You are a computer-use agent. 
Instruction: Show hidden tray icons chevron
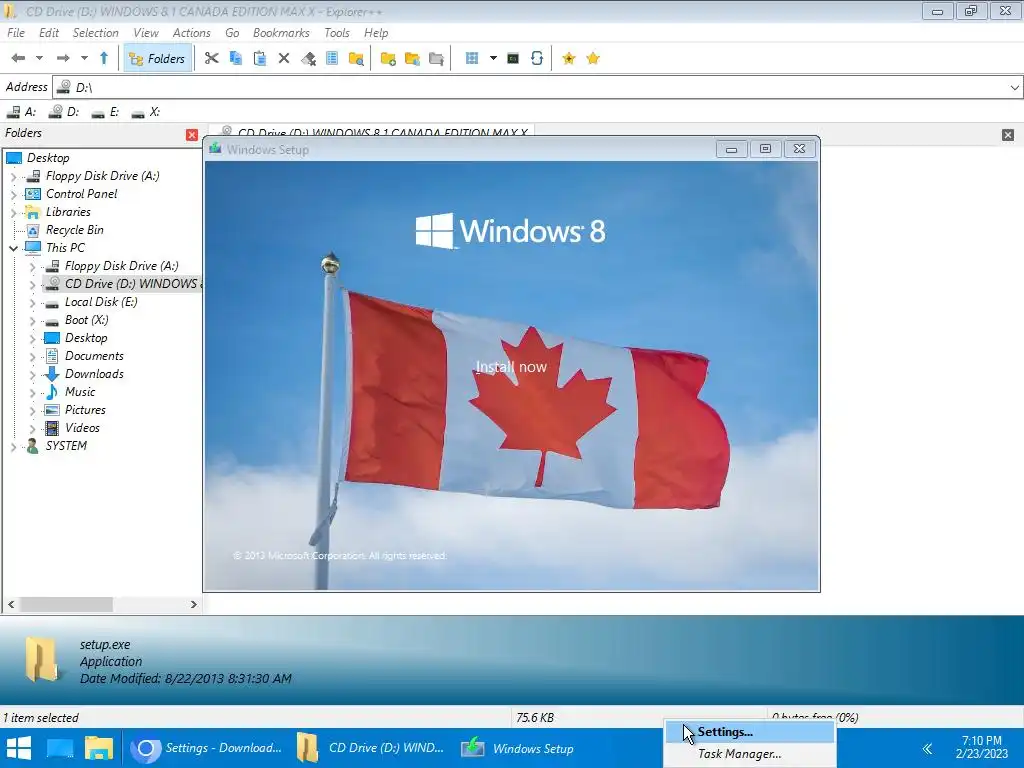tap(926, 748)
